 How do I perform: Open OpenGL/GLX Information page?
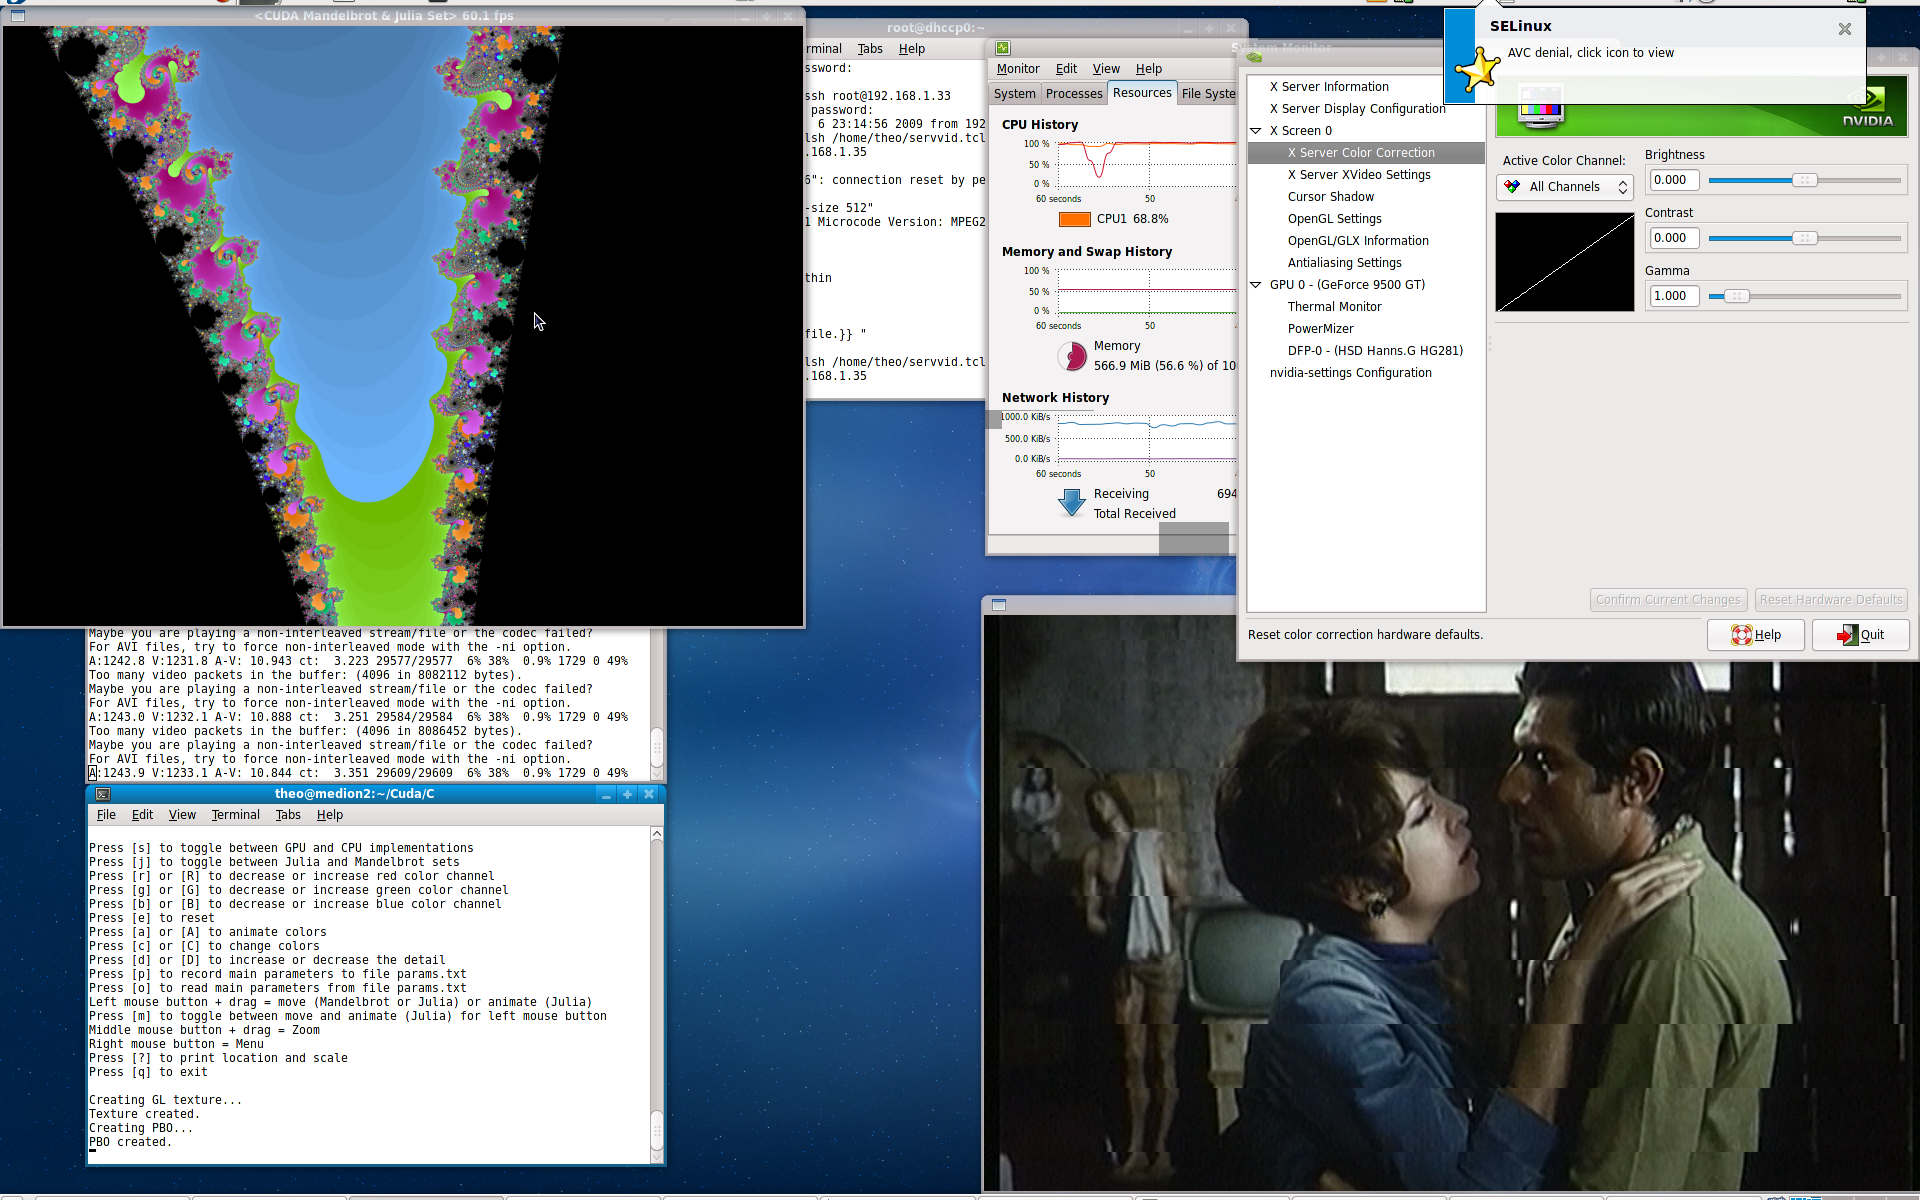[1358, 241]
